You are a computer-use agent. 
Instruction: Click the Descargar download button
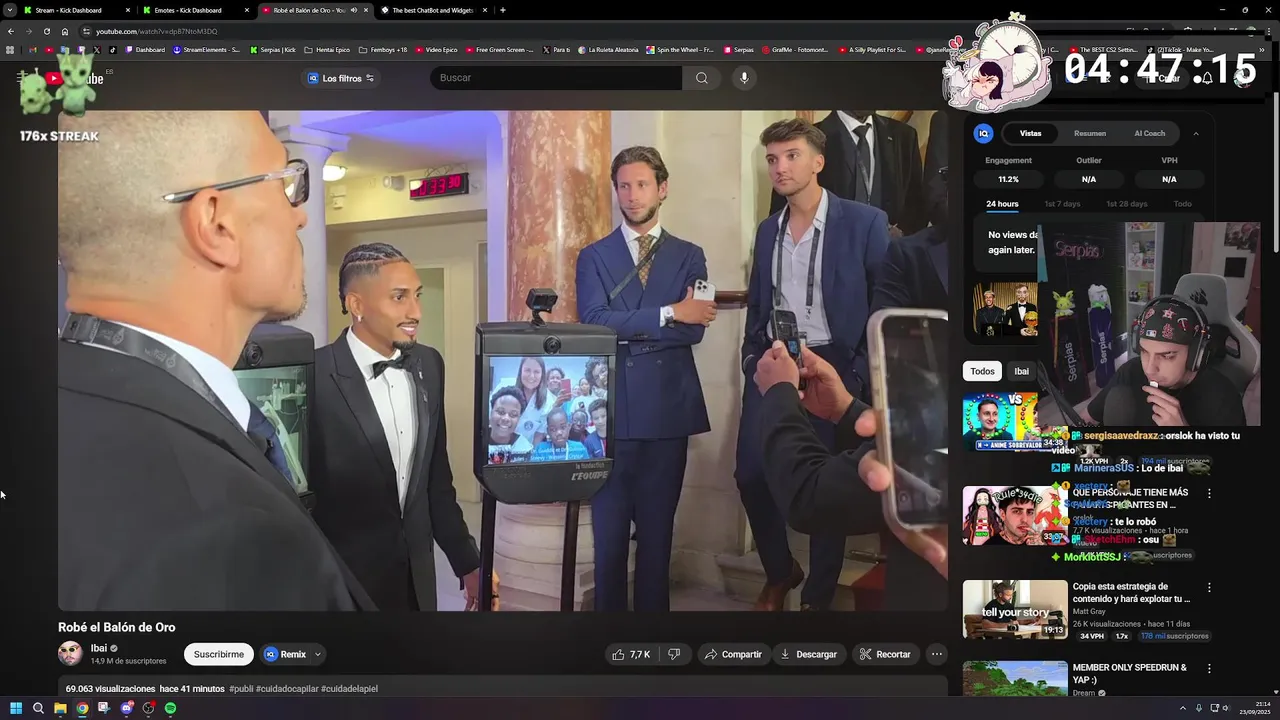[x=808, y=654]
